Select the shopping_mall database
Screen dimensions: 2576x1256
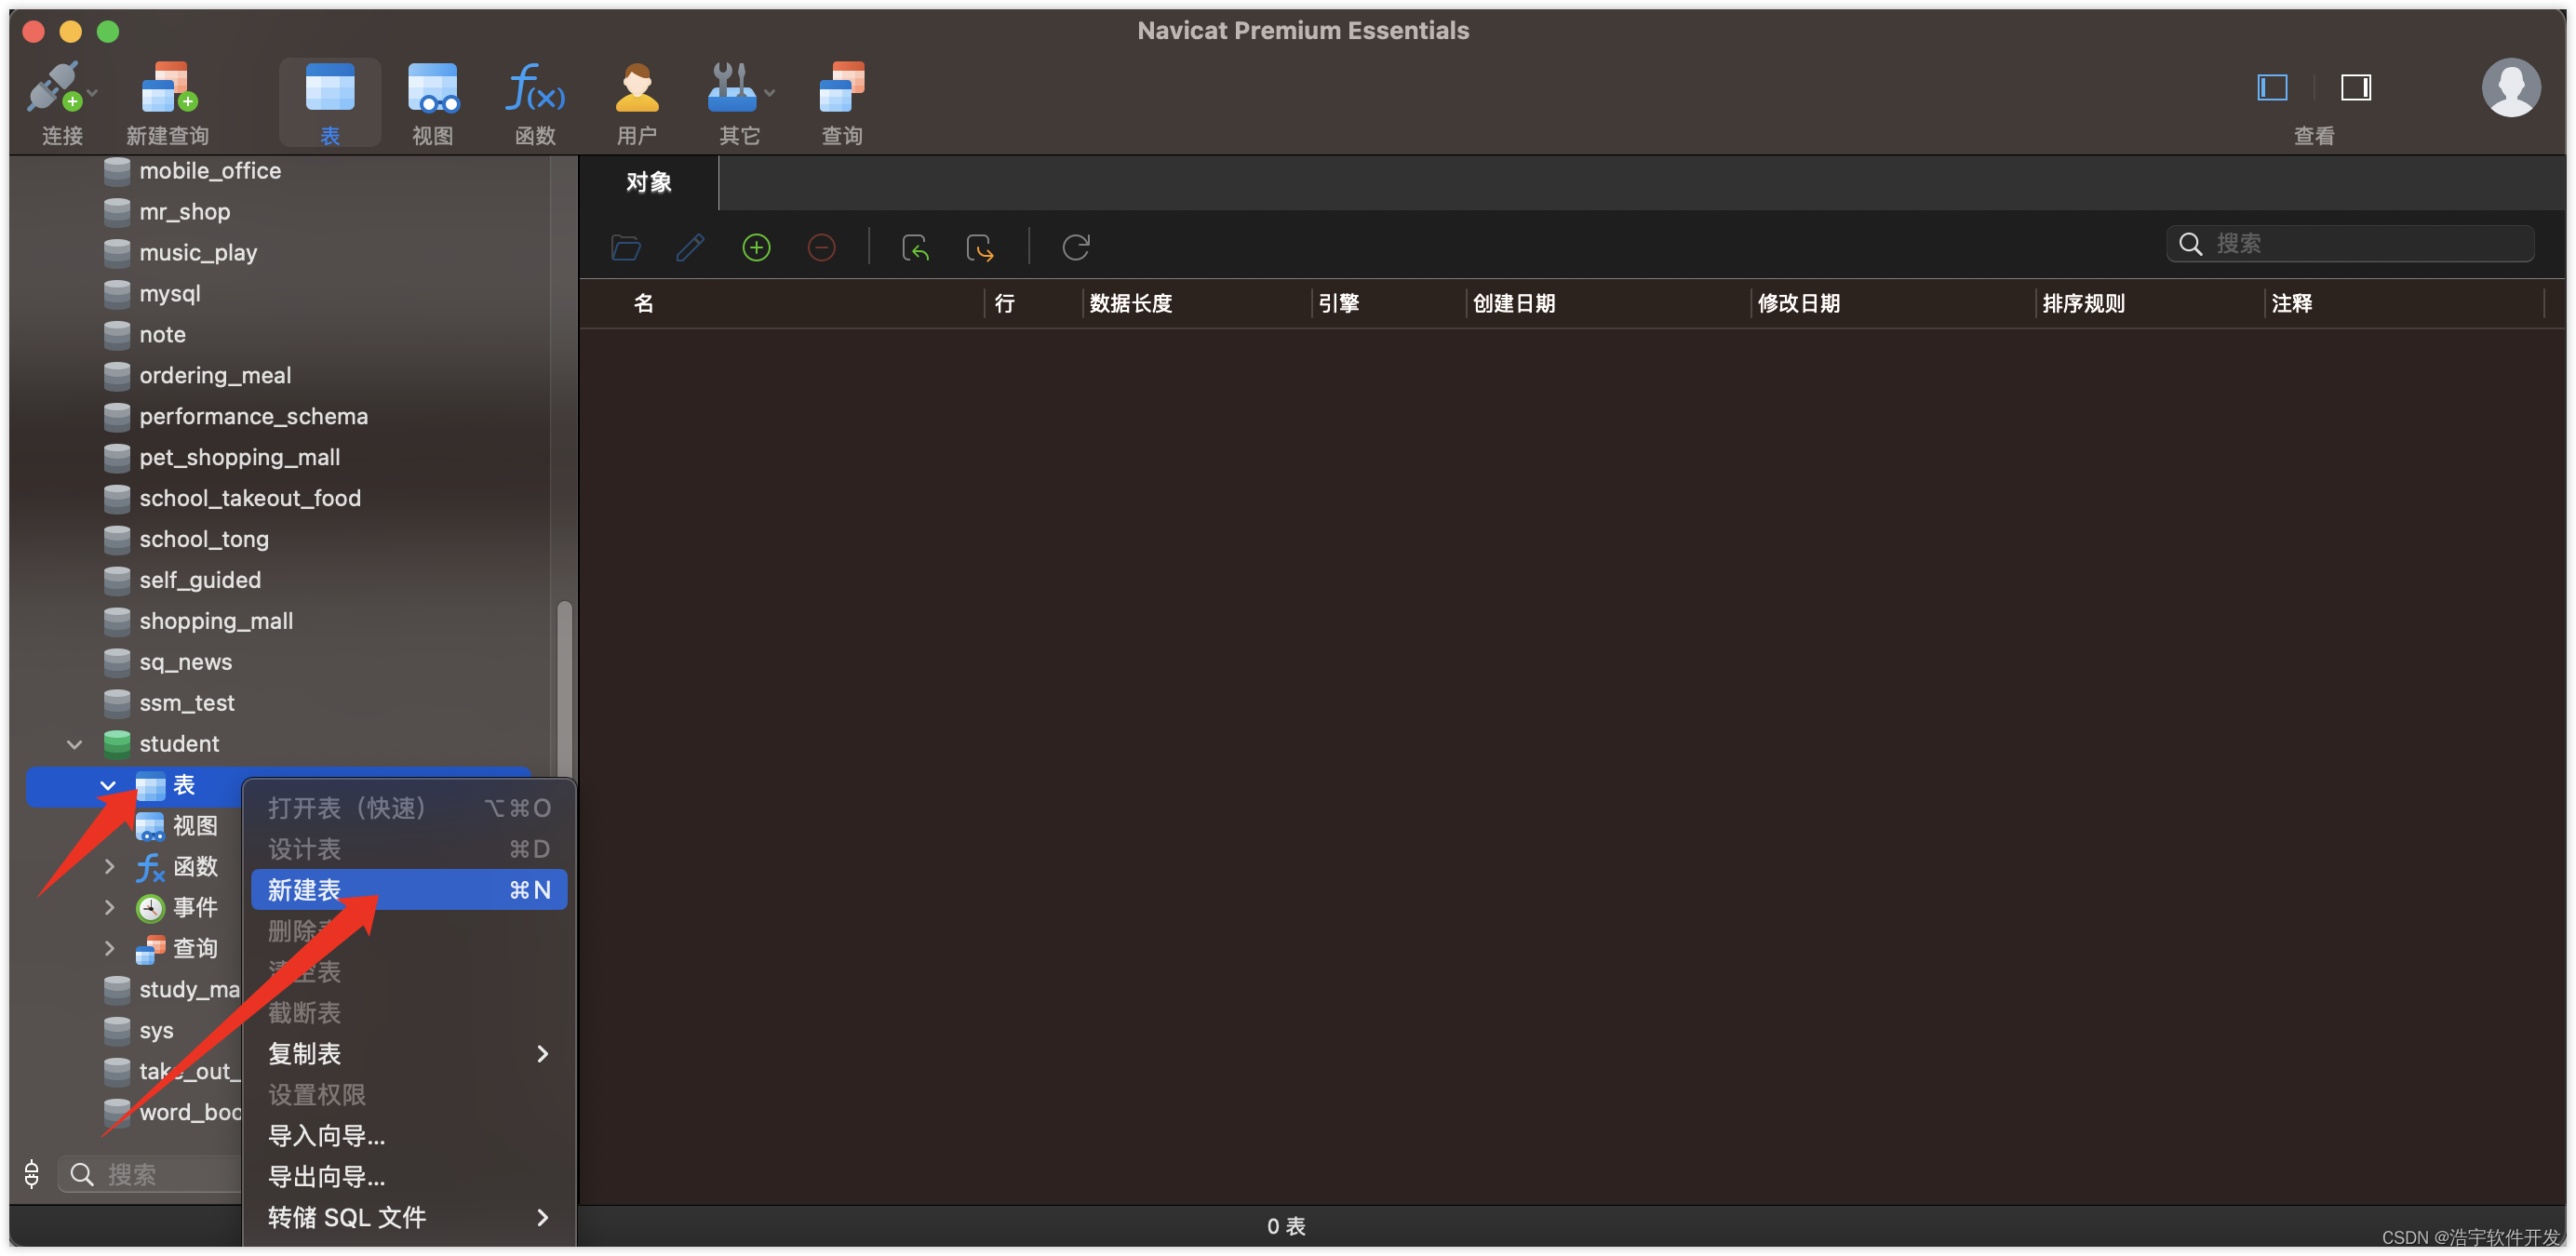coord(216,621)
